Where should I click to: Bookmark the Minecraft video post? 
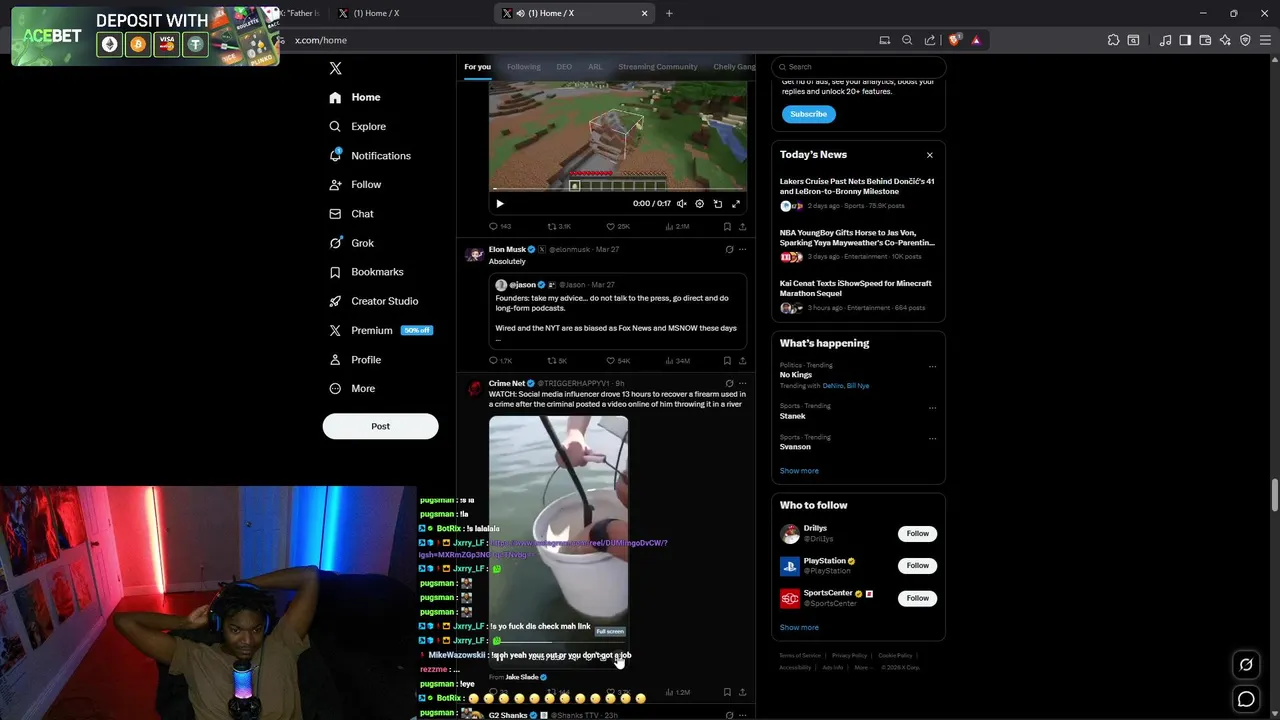click(727, 227)
